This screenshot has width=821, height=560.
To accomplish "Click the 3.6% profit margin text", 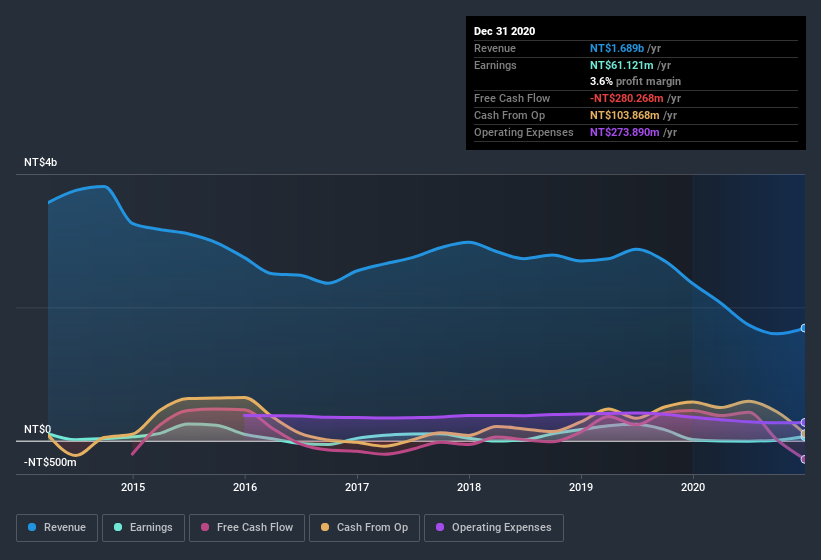I will click(635, 81).
